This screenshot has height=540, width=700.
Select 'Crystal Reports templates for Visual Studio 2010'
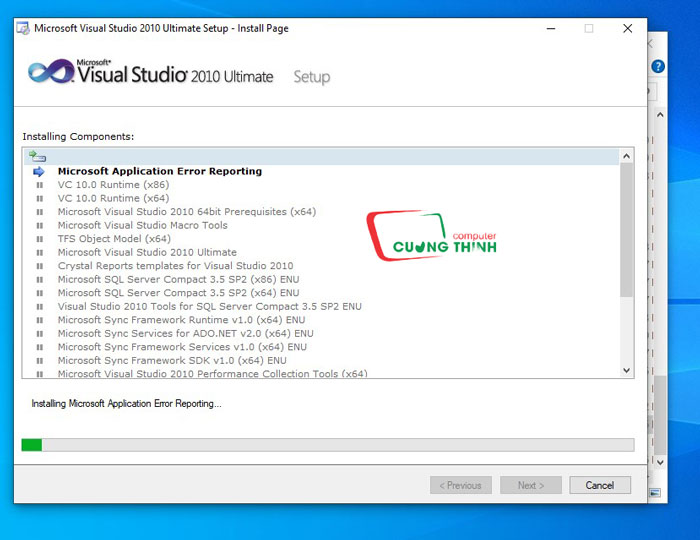coord(175,266)
